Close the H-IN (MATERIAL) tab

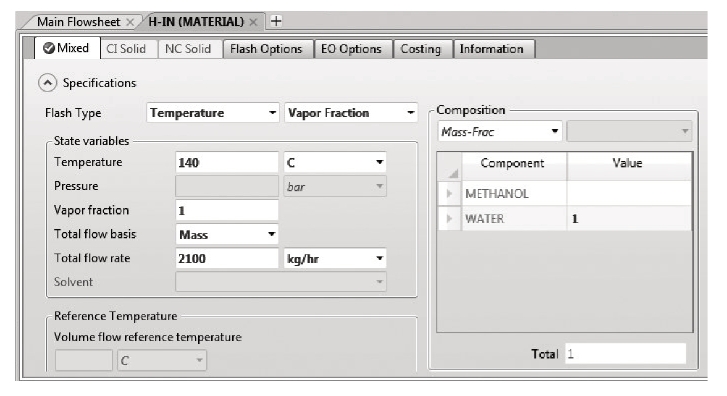(253, 22)
